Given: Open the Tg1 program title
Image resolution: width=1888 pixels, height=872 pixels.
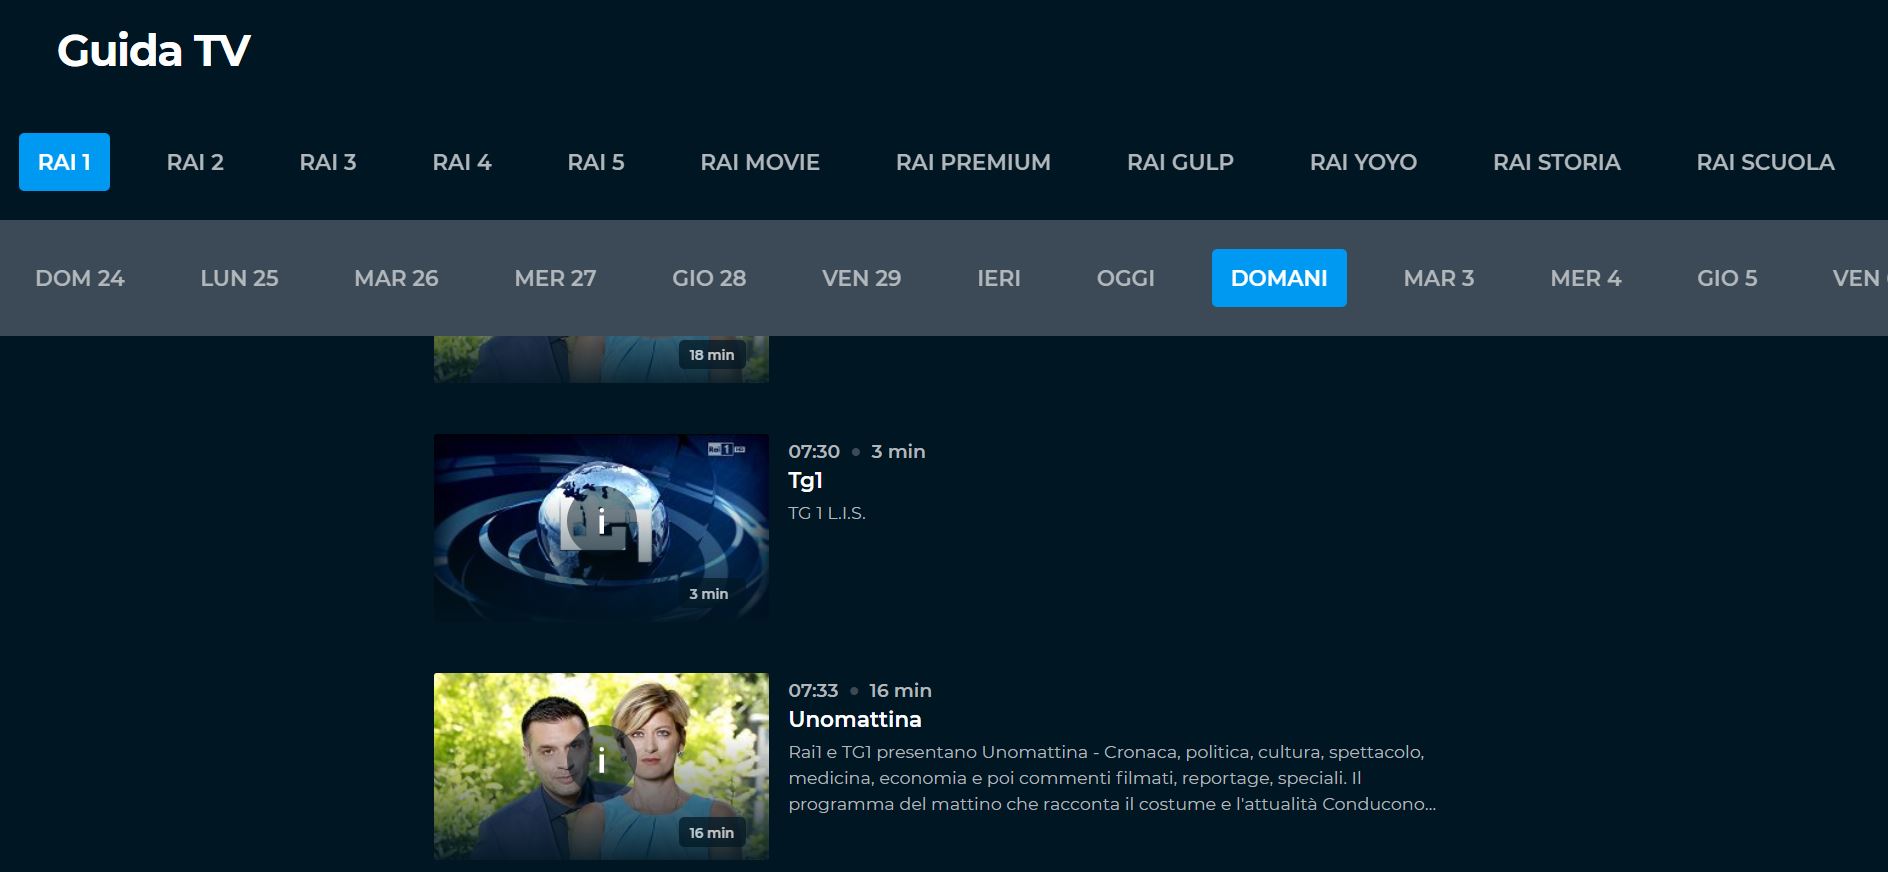Looking at the screenshot, I should pyautogui.click(x=805, y=481).
